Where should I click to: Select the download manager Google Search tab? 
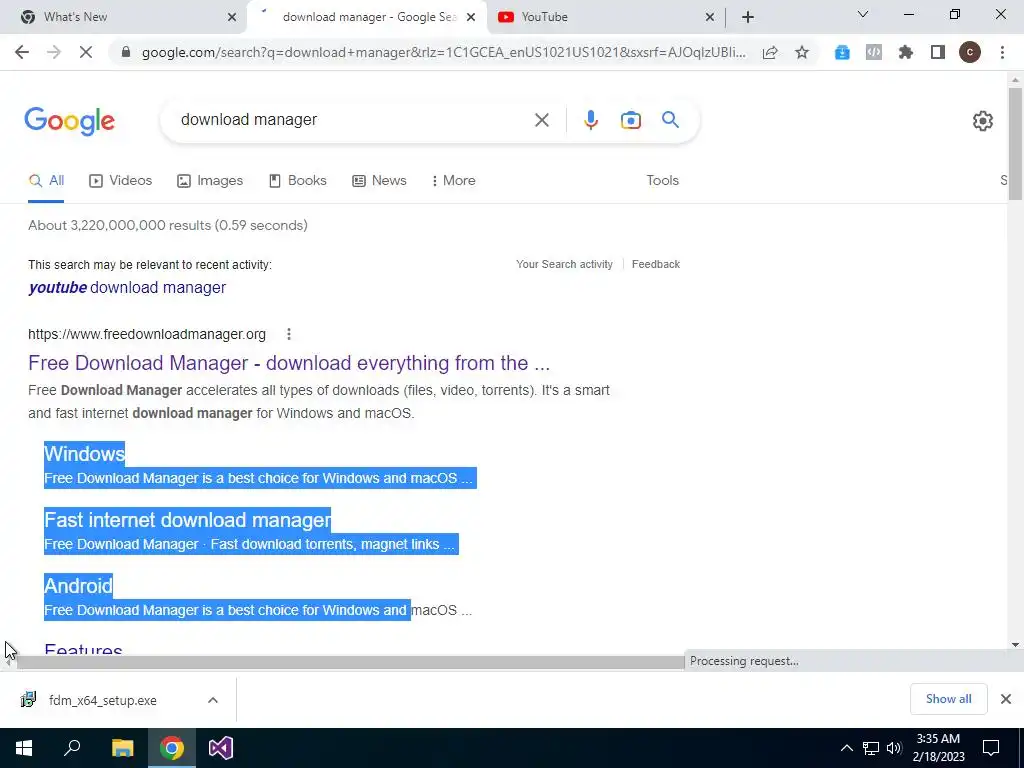pyautogui.click(x=369, y=17)
